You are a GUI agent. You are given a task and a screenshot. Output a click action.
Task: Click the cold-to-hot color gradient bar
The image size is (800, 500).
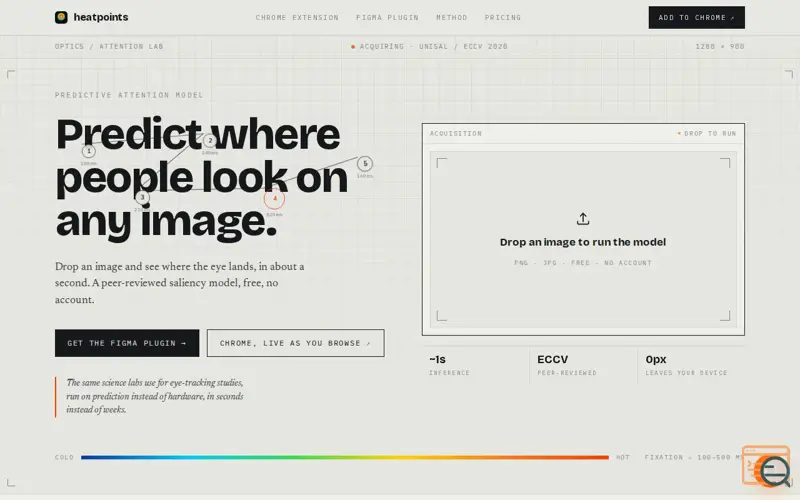pos(345,457)
